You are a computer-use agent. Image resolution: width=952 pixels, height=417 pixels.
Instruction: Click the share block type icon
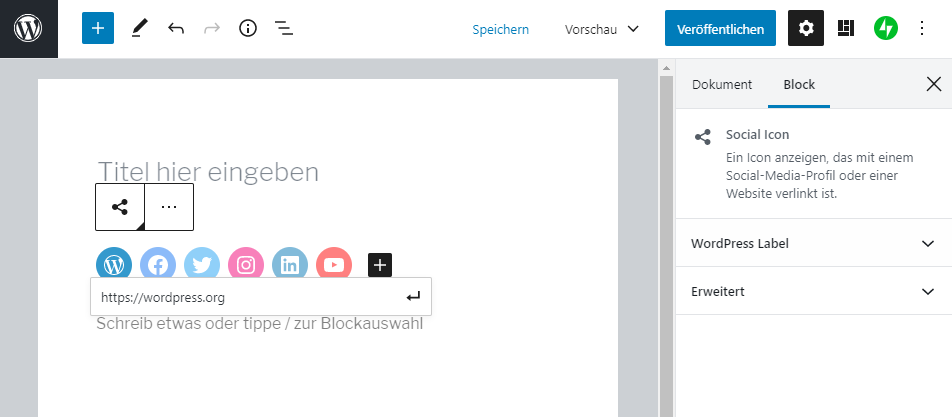coord(120,207)
